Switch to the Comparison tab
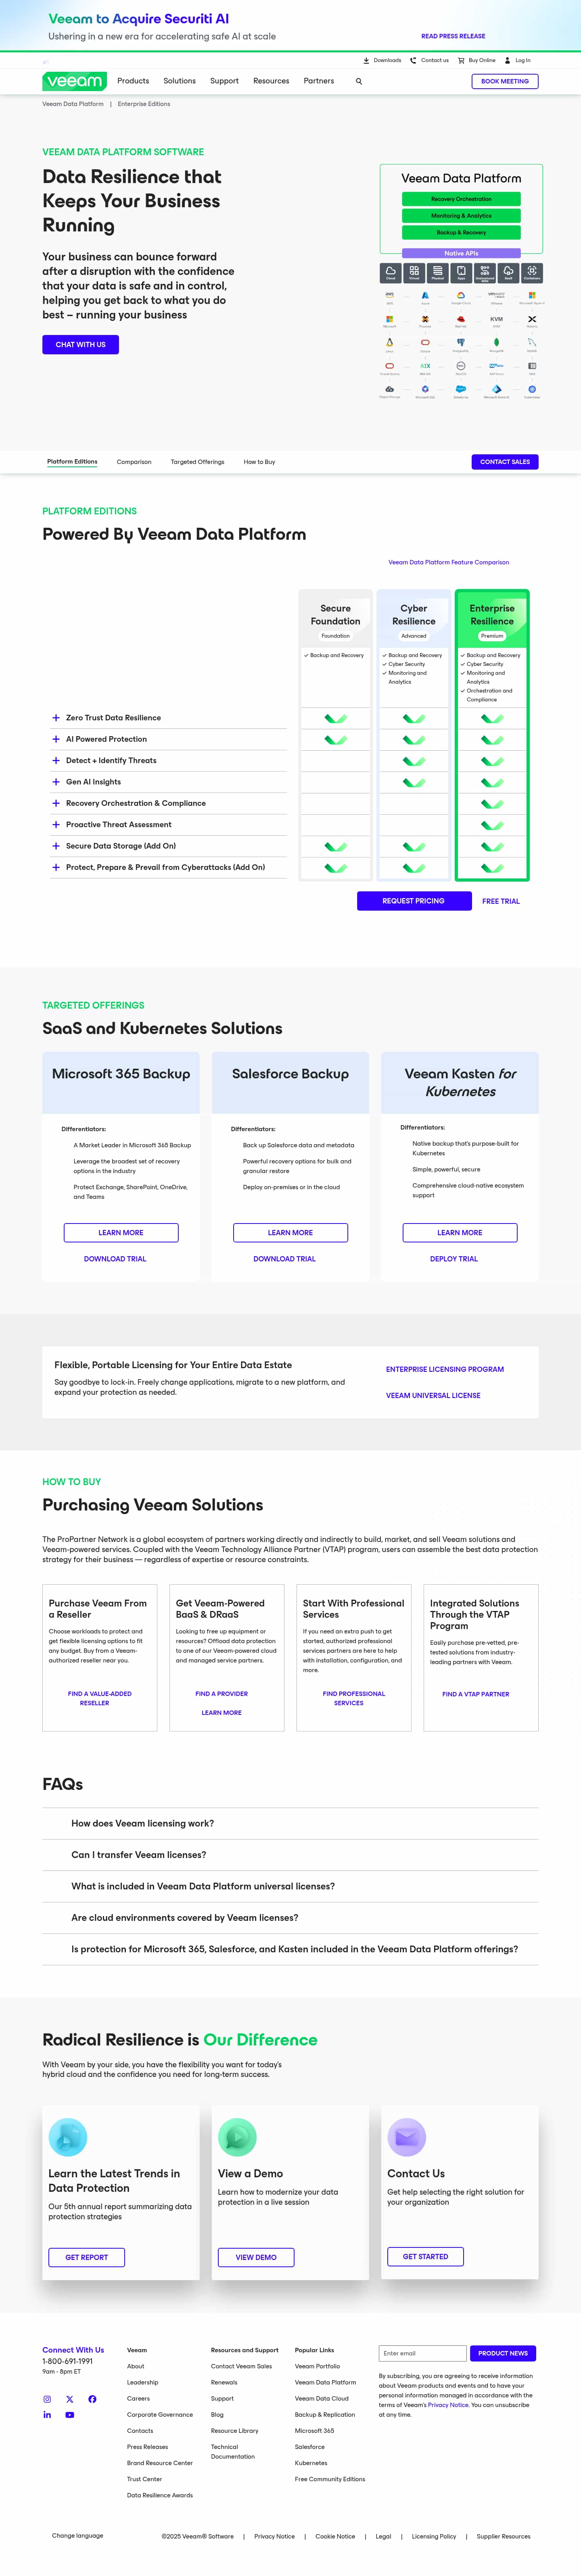This screenshot has width=581, height=2576. (134, 462)
